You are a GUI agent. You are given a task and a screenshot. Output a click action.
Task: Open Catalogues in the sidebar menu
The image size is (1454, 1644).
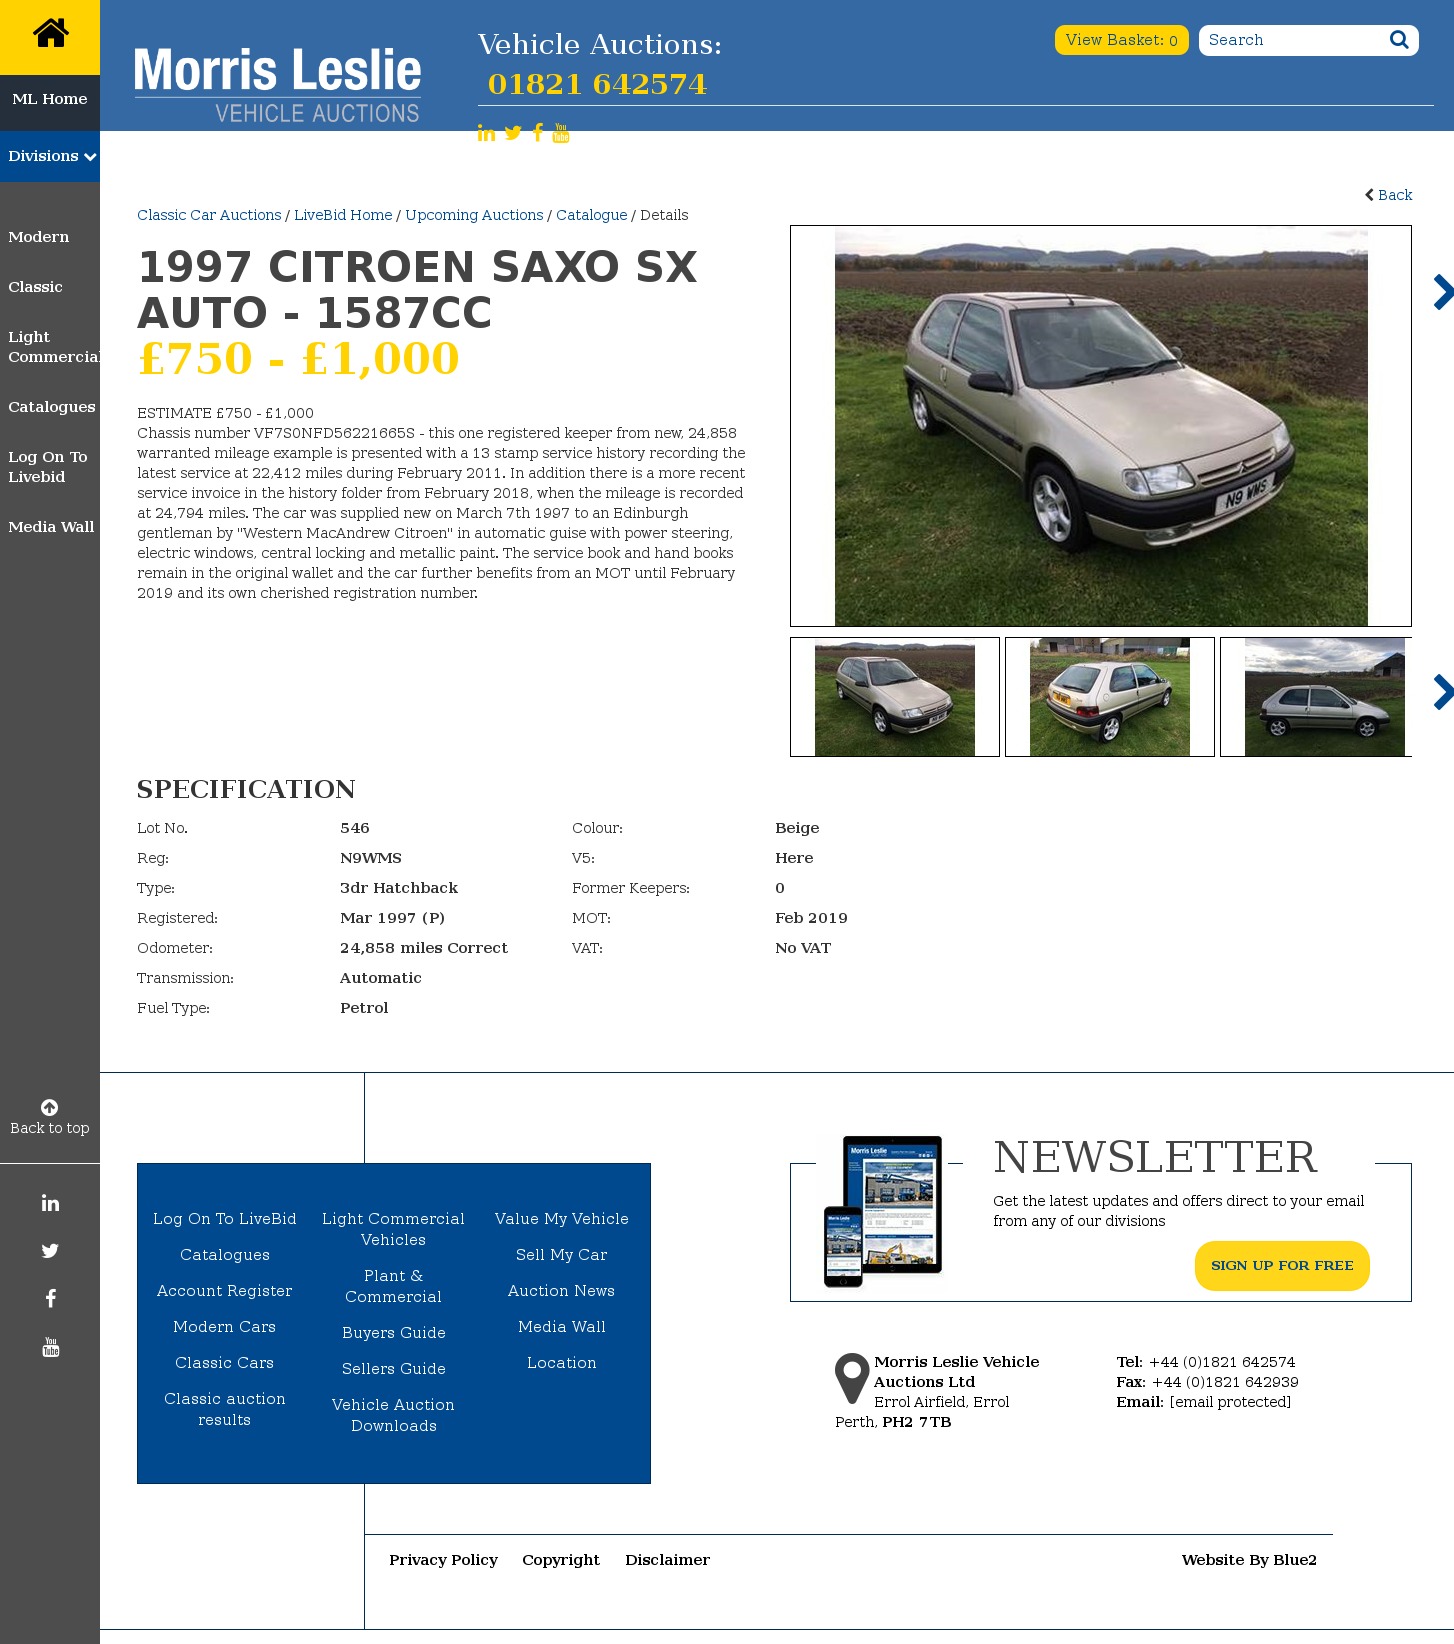tap(52, 407)
